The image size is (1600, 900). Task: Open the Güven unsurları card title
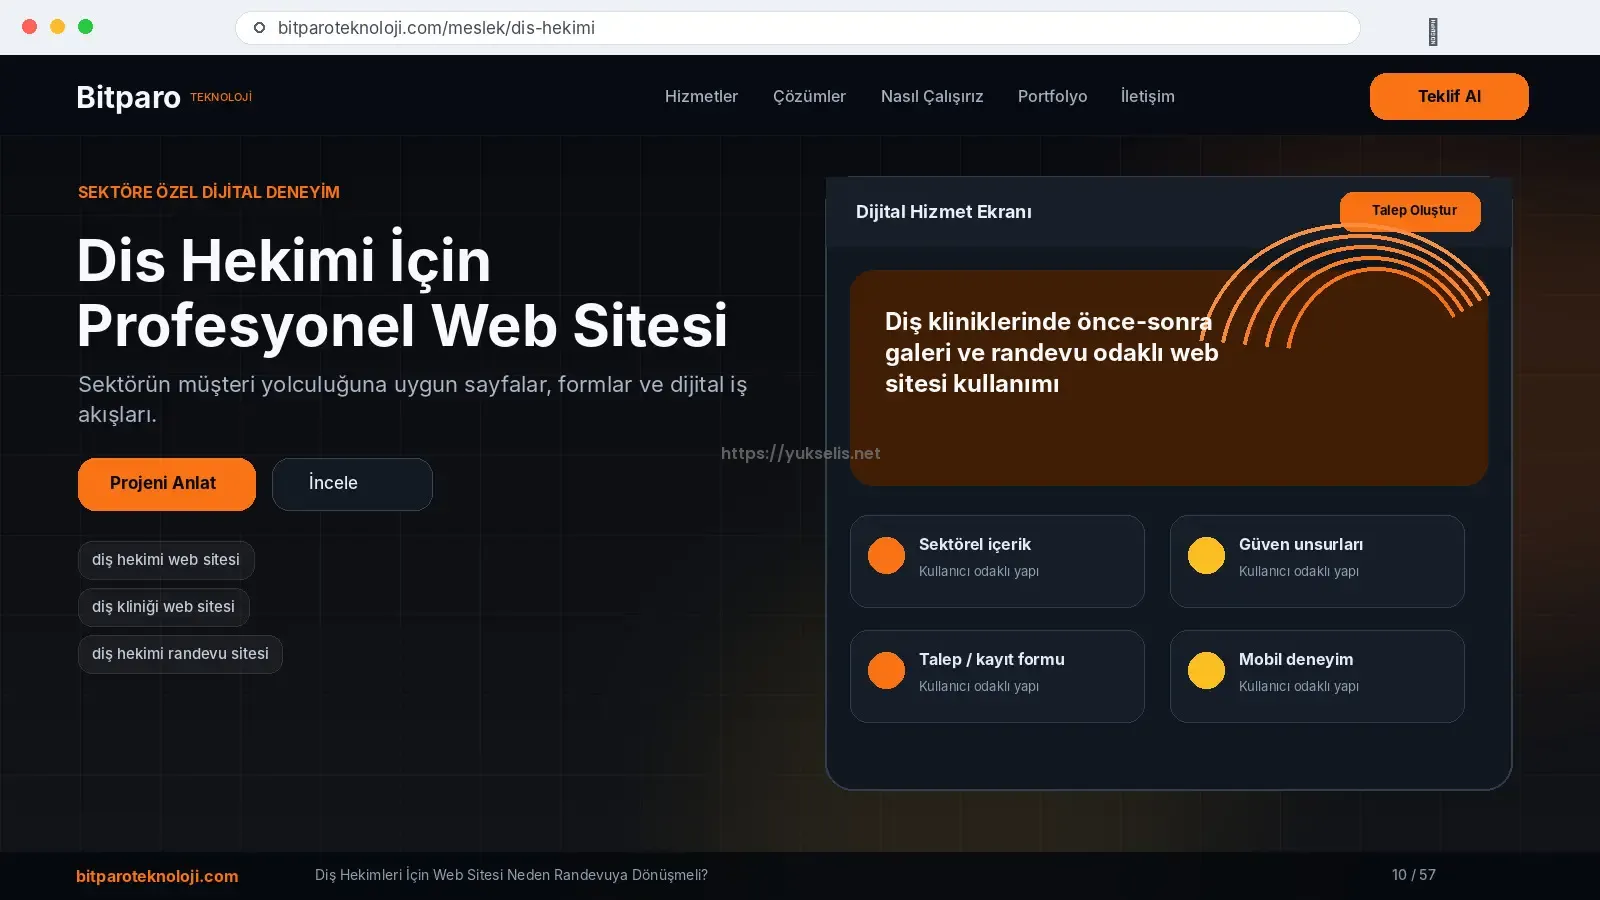[1300, 544]
